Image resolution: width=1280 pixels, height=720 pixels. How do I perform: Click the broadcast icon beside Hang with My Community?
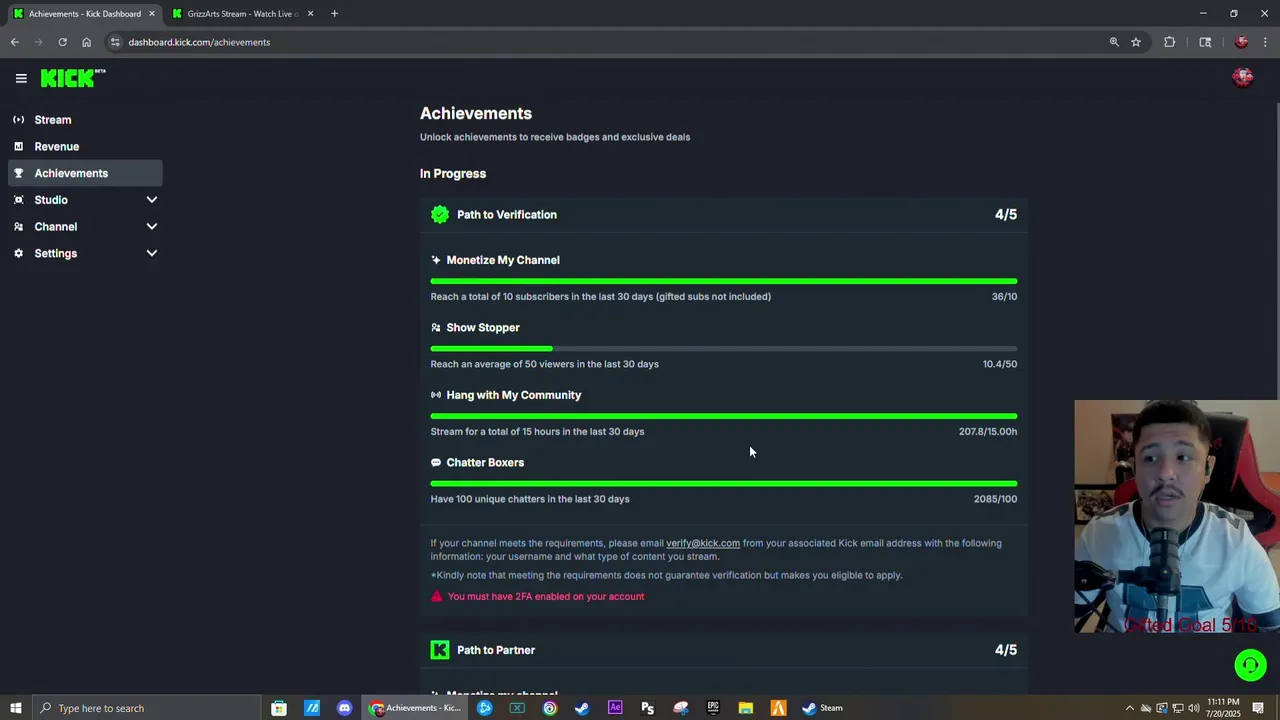[435, 395]
